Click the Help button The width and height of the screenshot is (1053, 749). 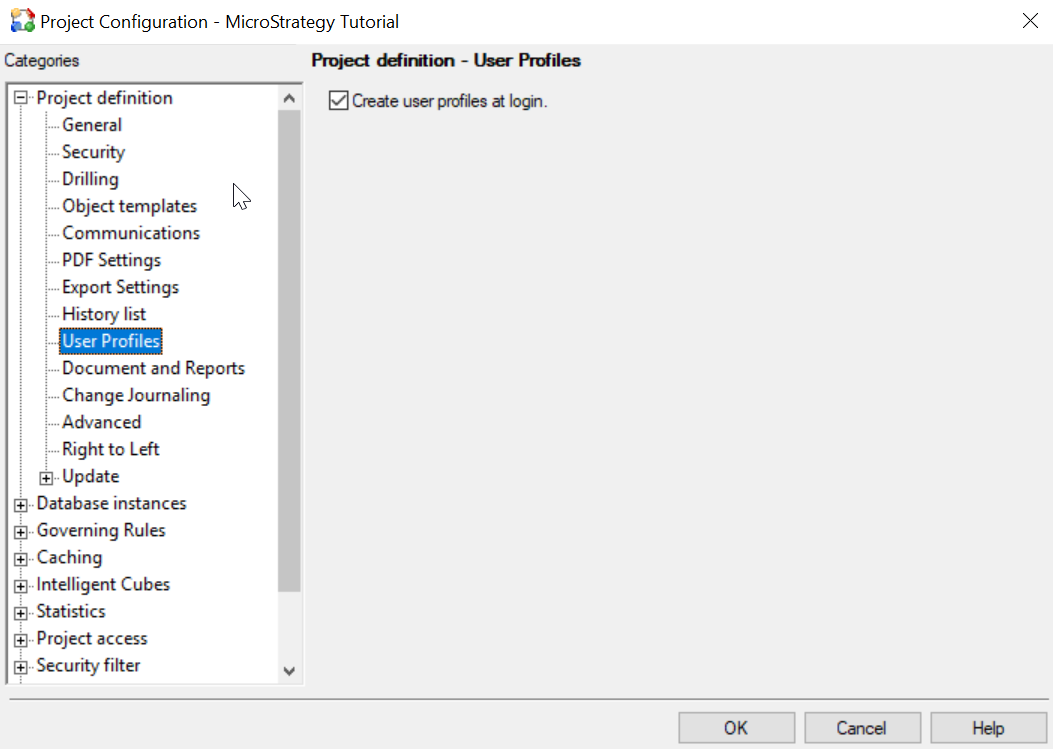point(989,727)
